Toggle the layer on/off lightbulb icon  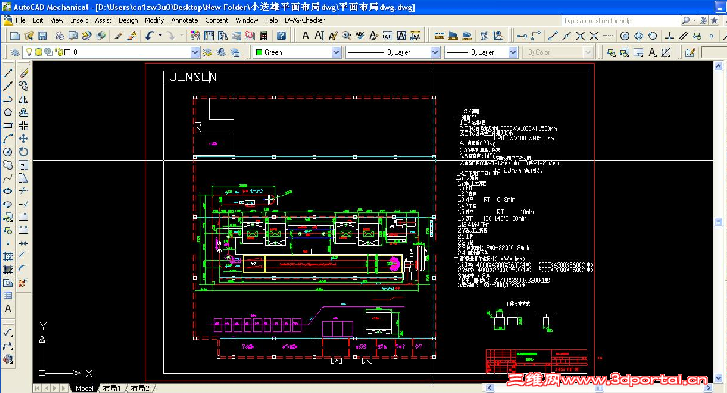point(29,52)
